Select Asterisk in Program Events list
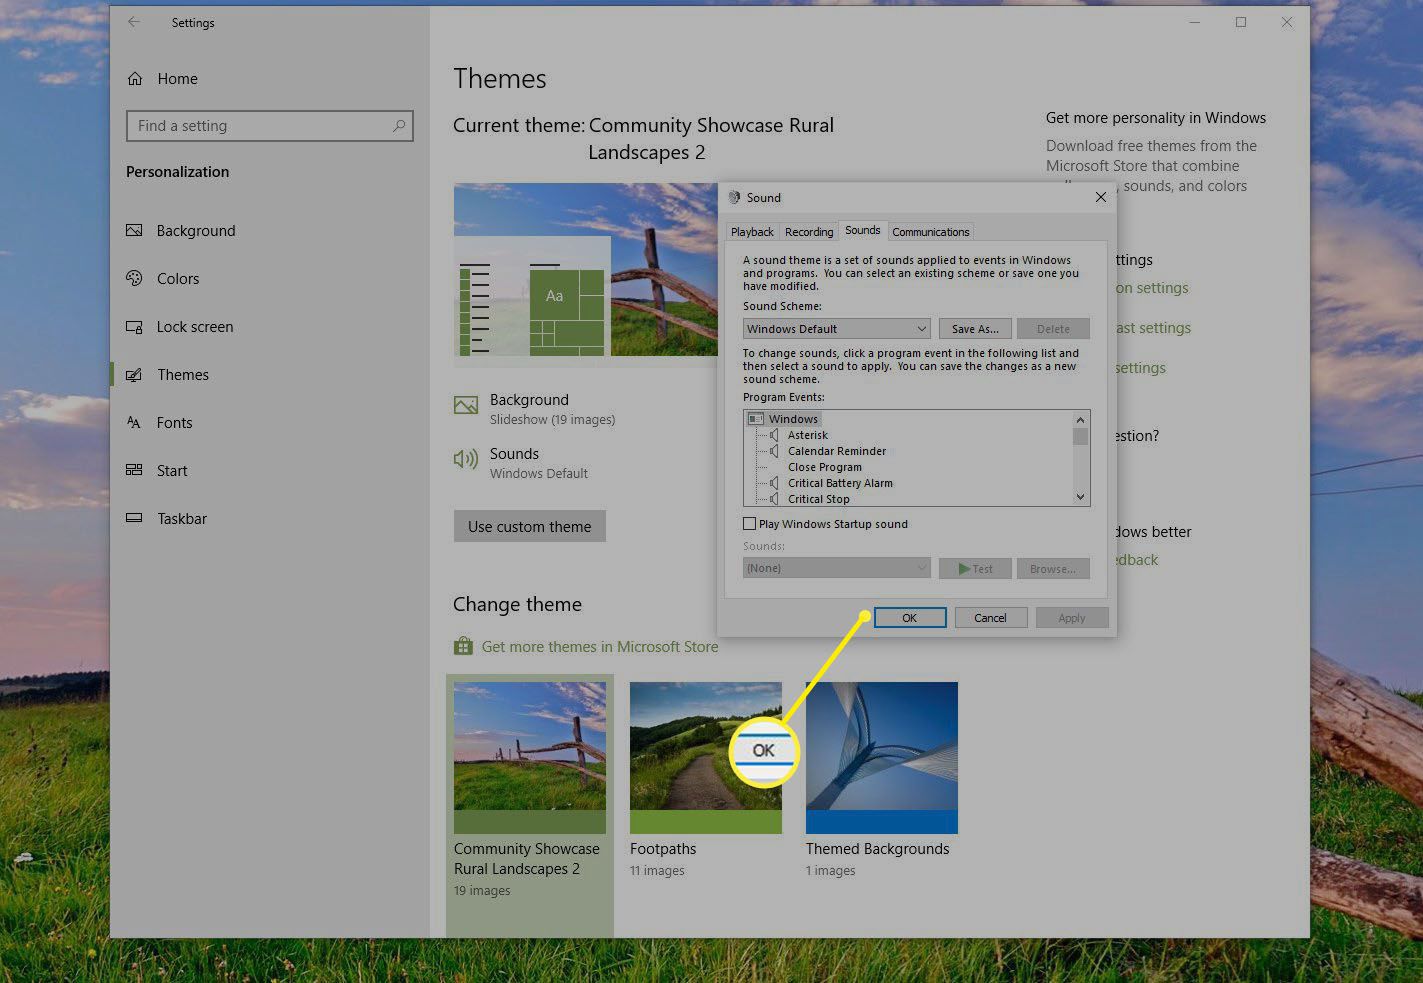Screen dimensions: 1423x983 pos(808,435)
